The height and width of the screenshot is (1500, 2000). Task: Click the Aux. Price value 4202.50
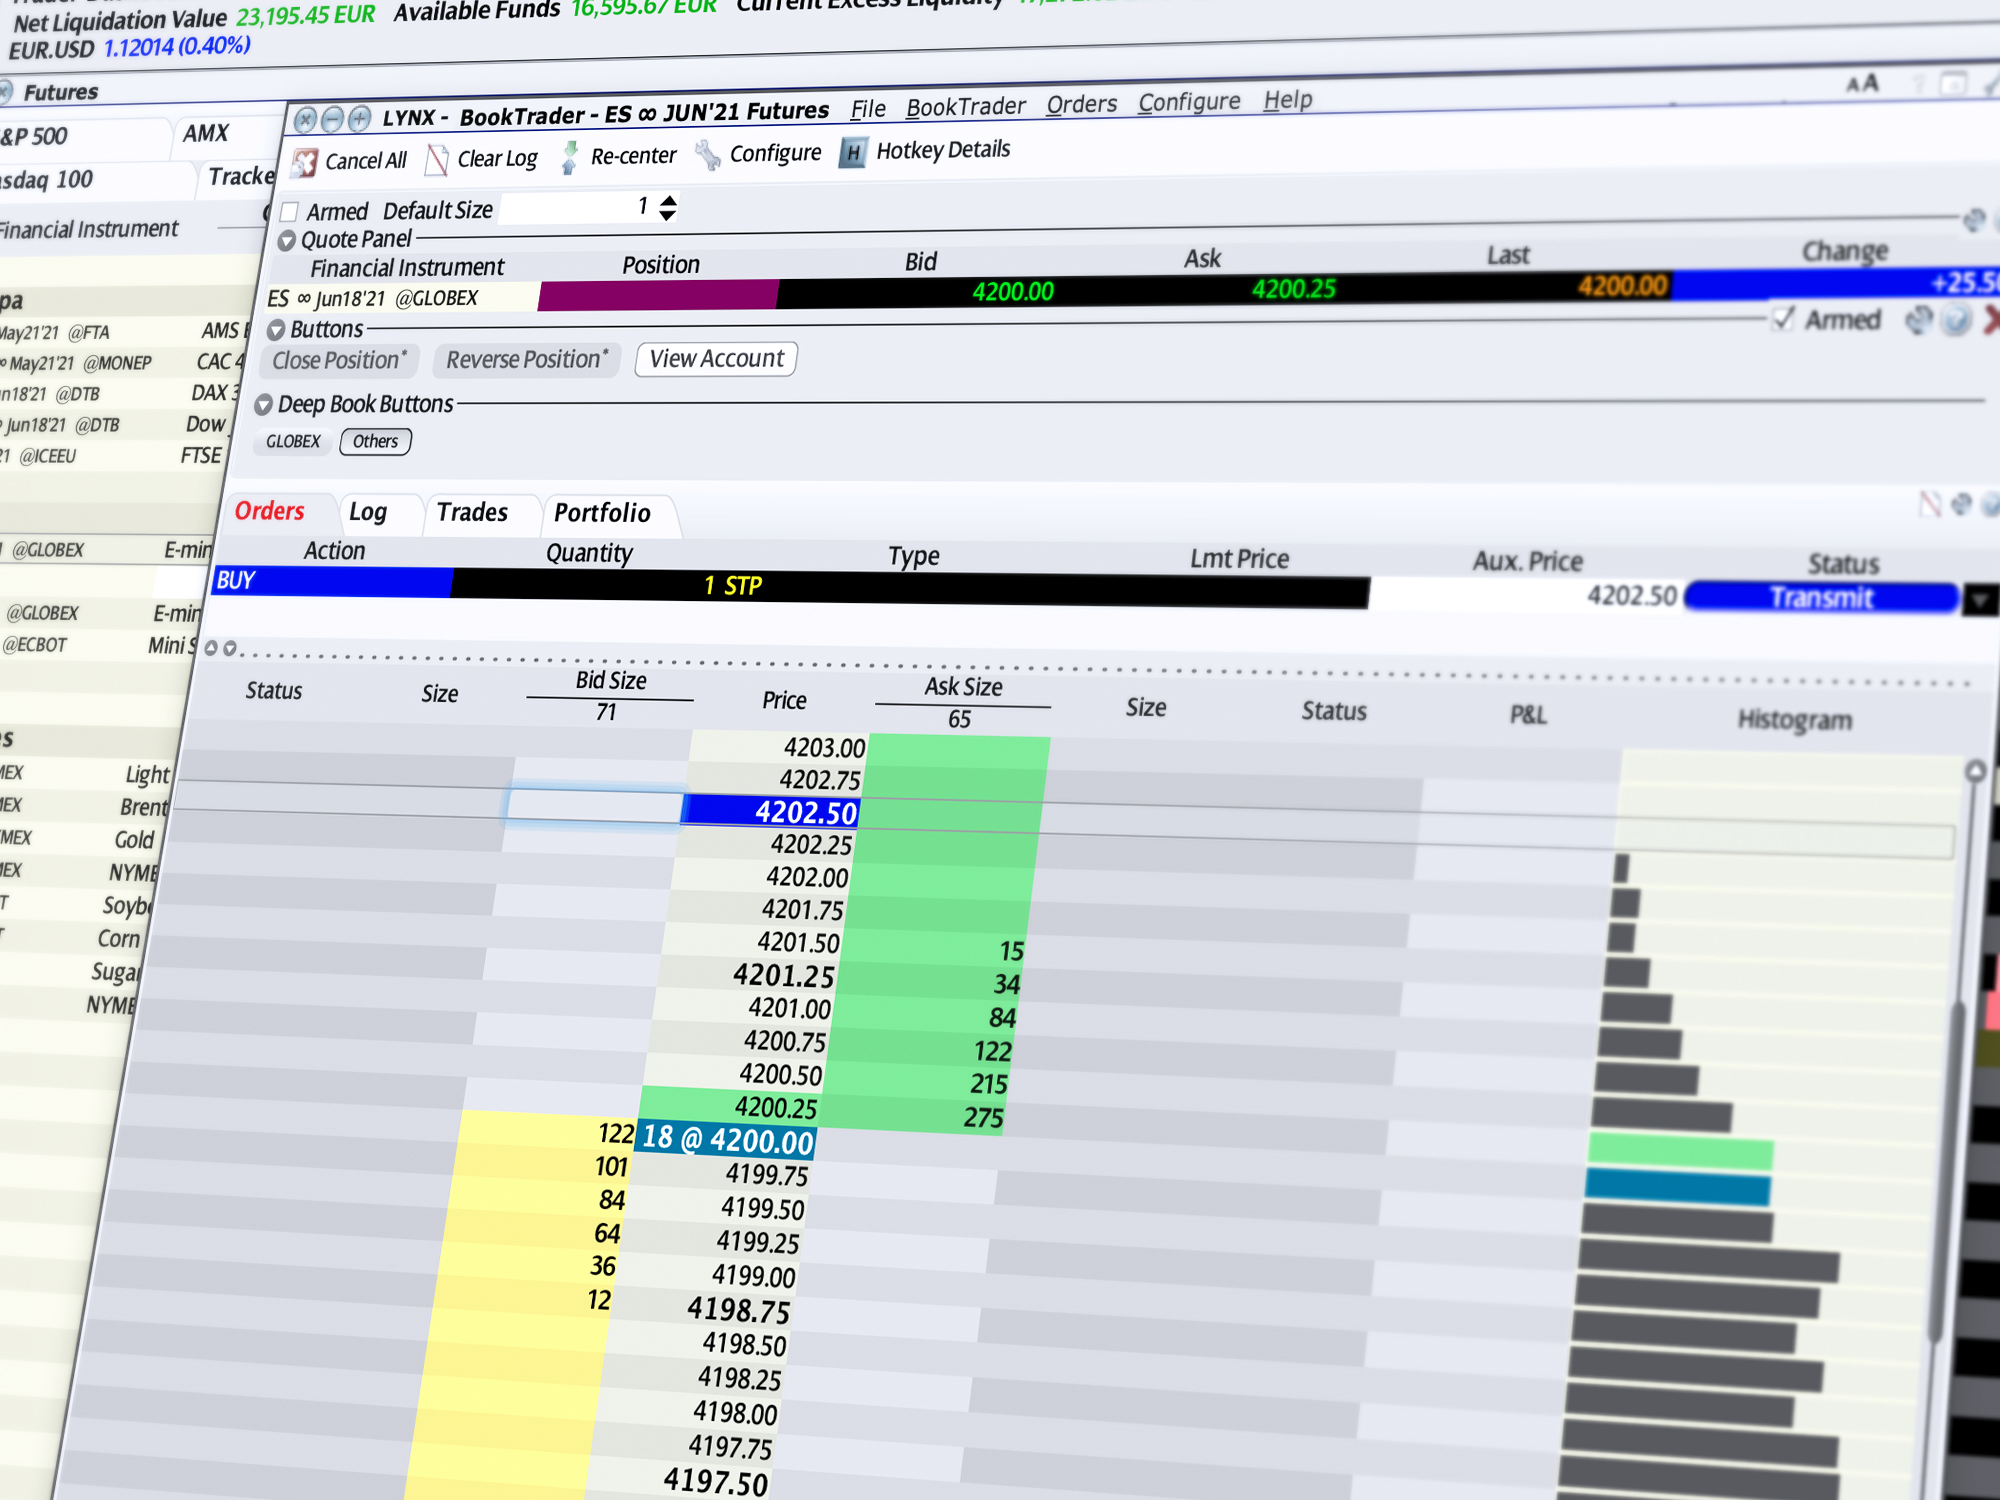(1631, 596)
